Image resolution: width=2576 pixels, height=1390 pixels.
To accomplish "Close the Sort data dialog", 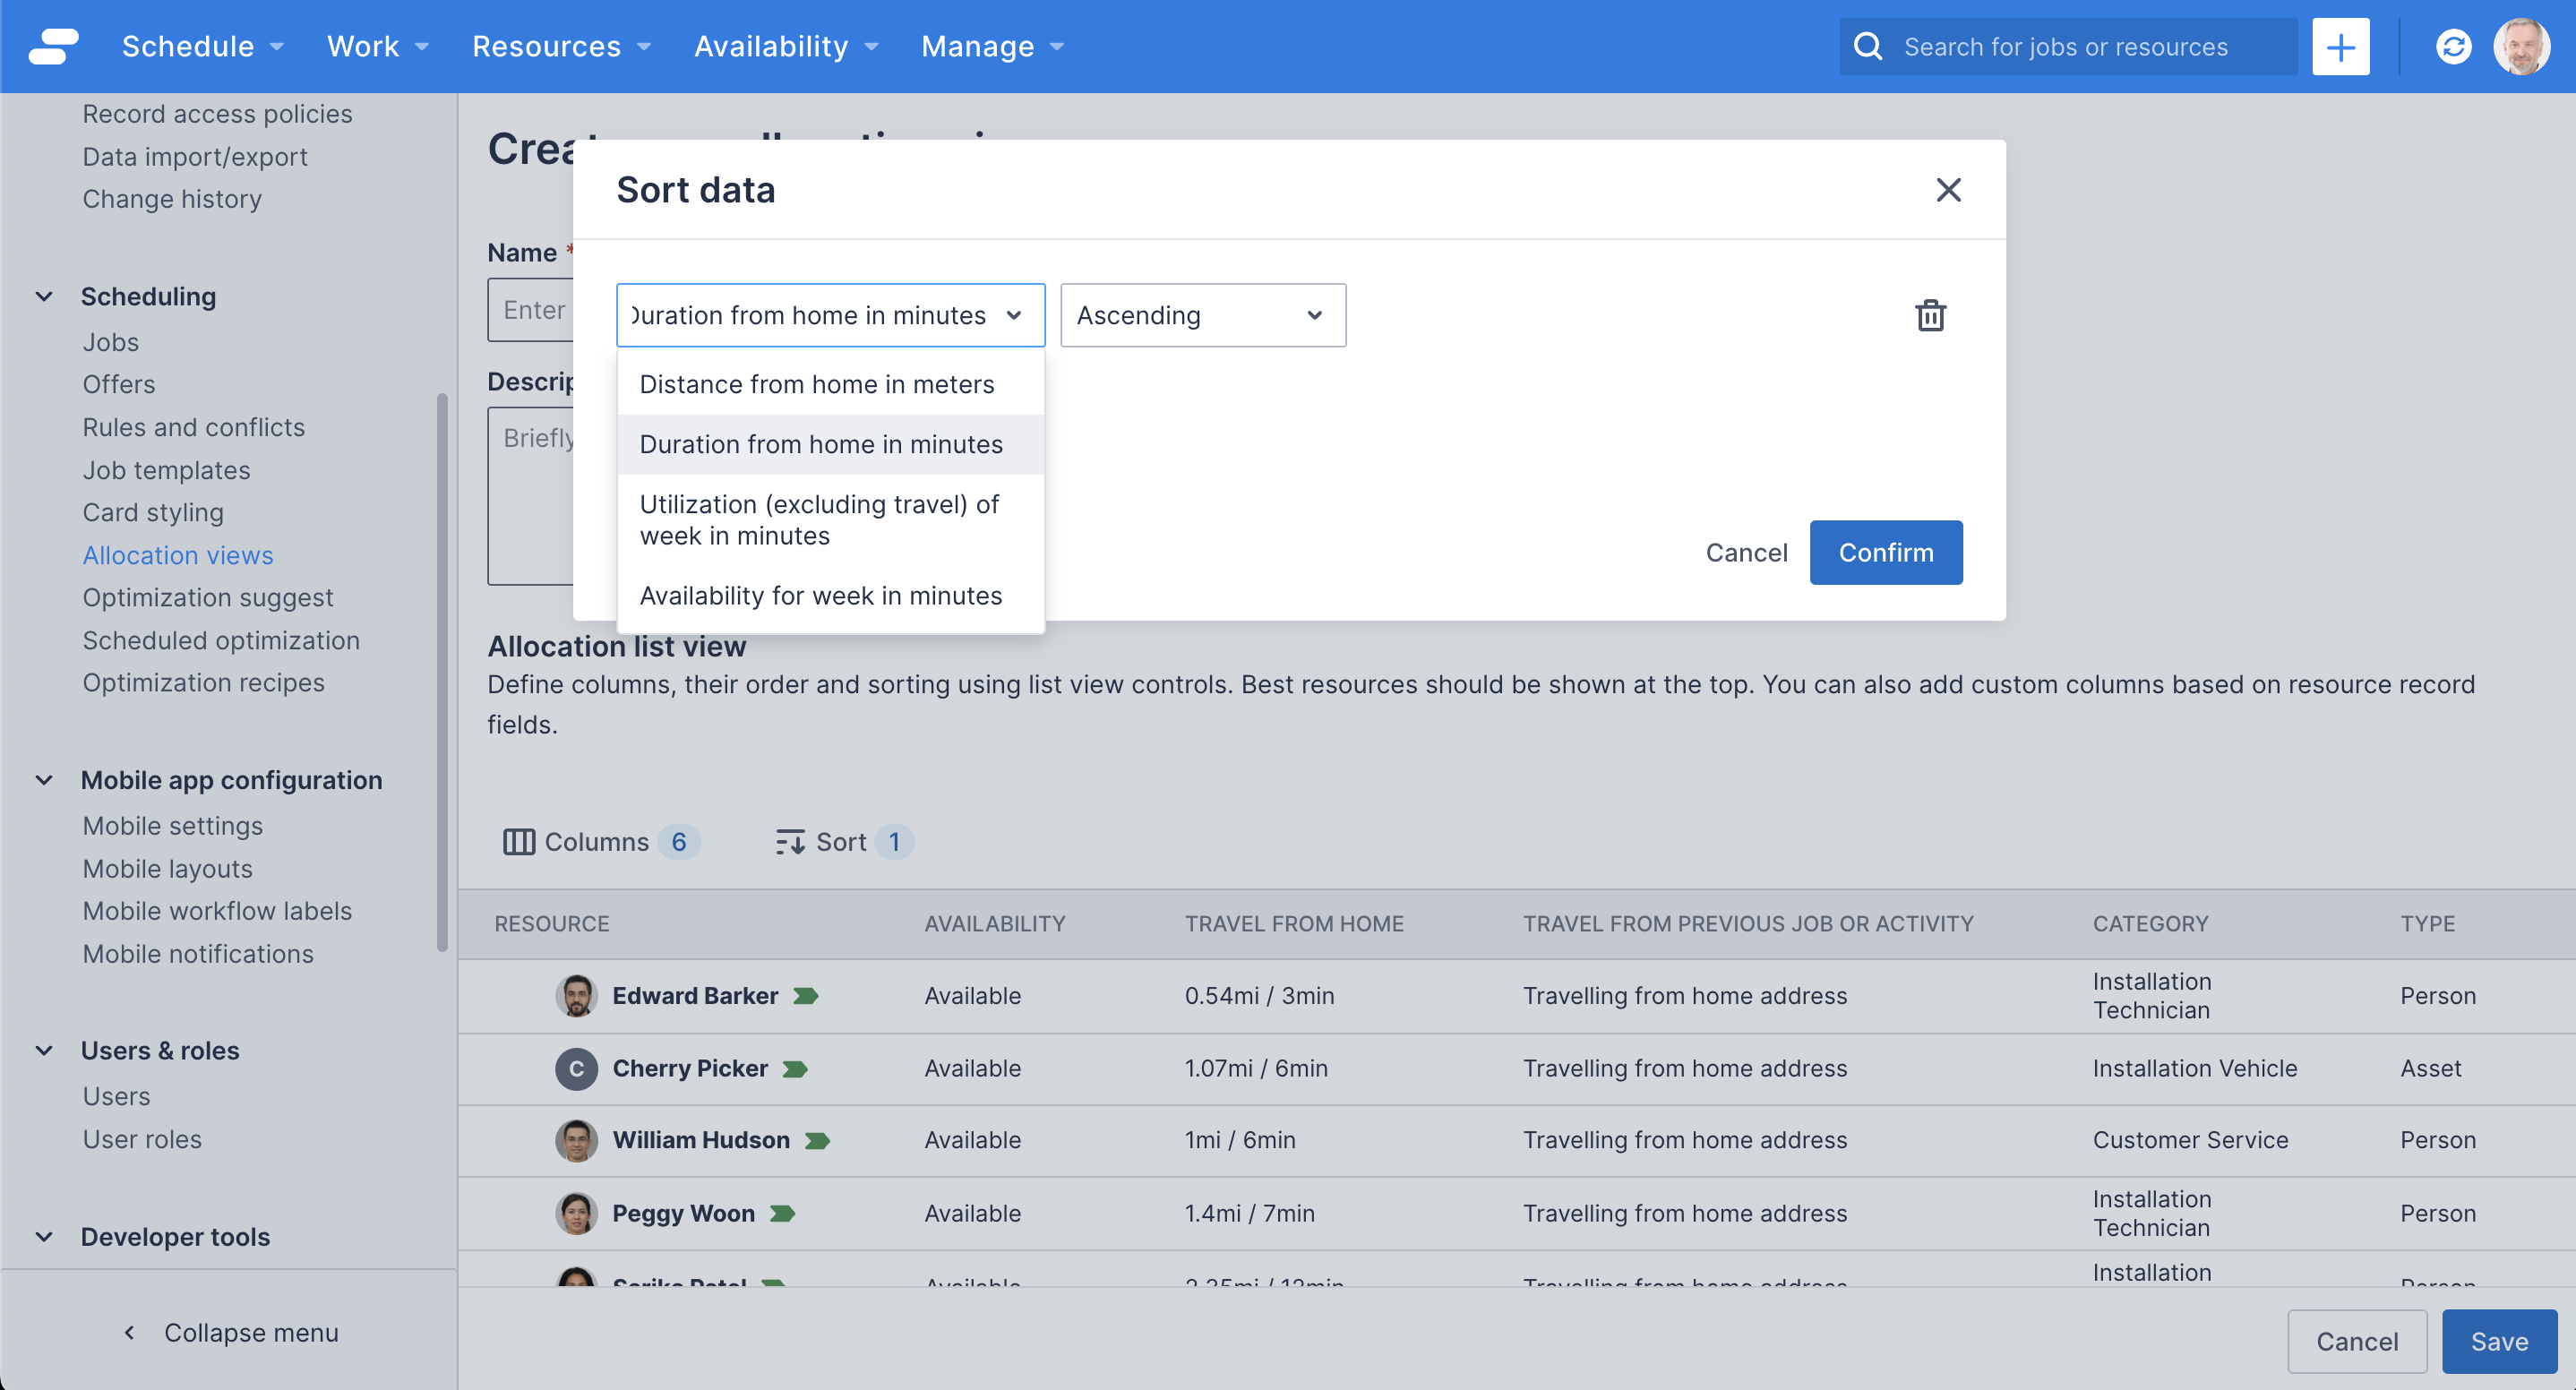I will 1948,189.
